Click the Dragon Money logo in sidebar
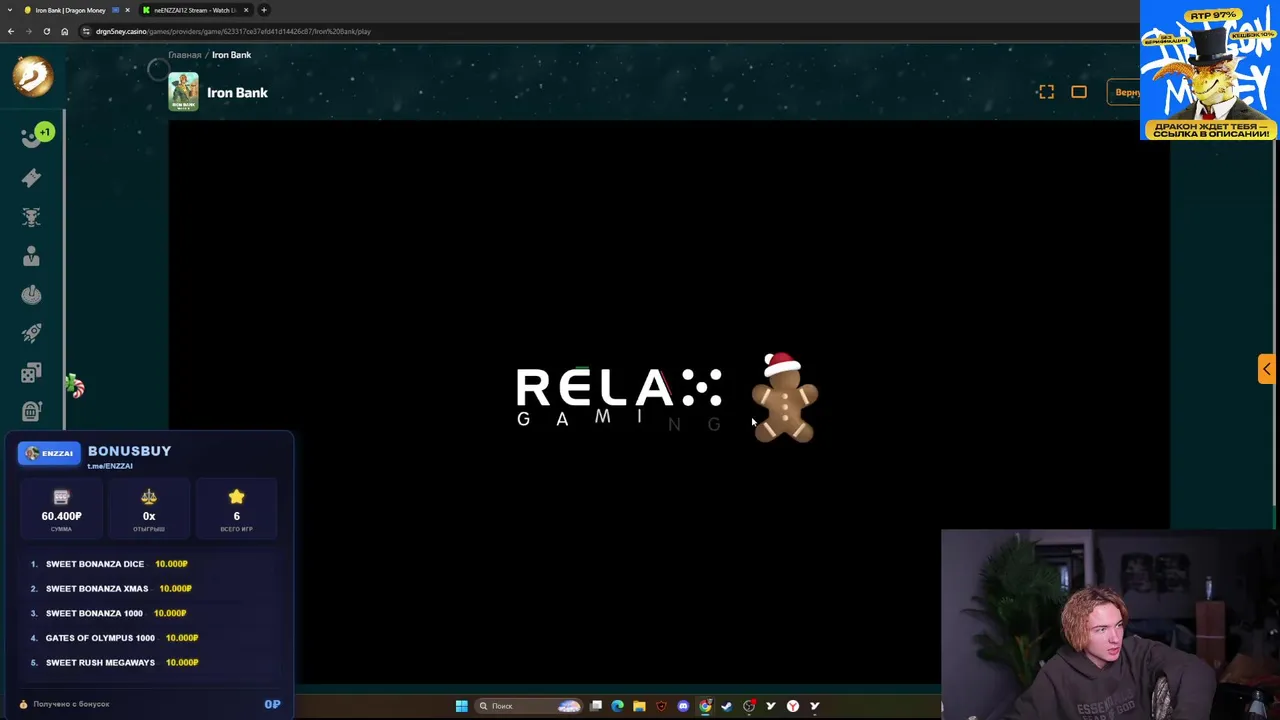The height and width of the screenshot is (720, 1280). click(32, 76)
